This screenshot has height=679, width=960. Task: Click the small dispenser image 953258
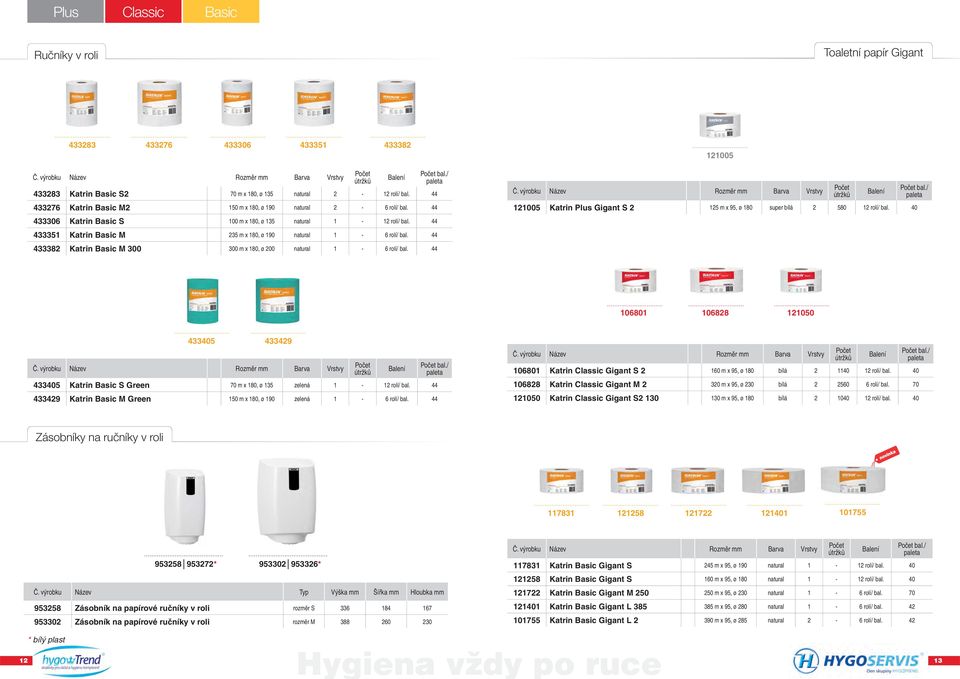[x=186, y=506]
